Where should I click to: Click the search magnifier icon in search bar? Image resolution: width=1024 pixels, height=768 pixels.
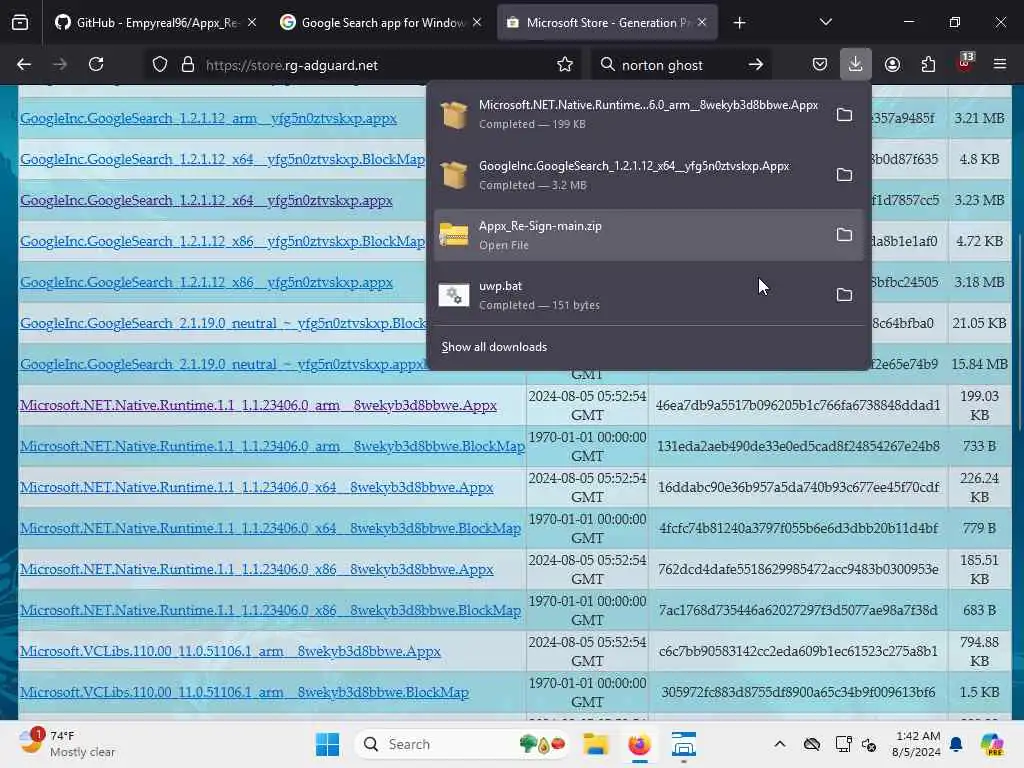click(x=607, y=65)
